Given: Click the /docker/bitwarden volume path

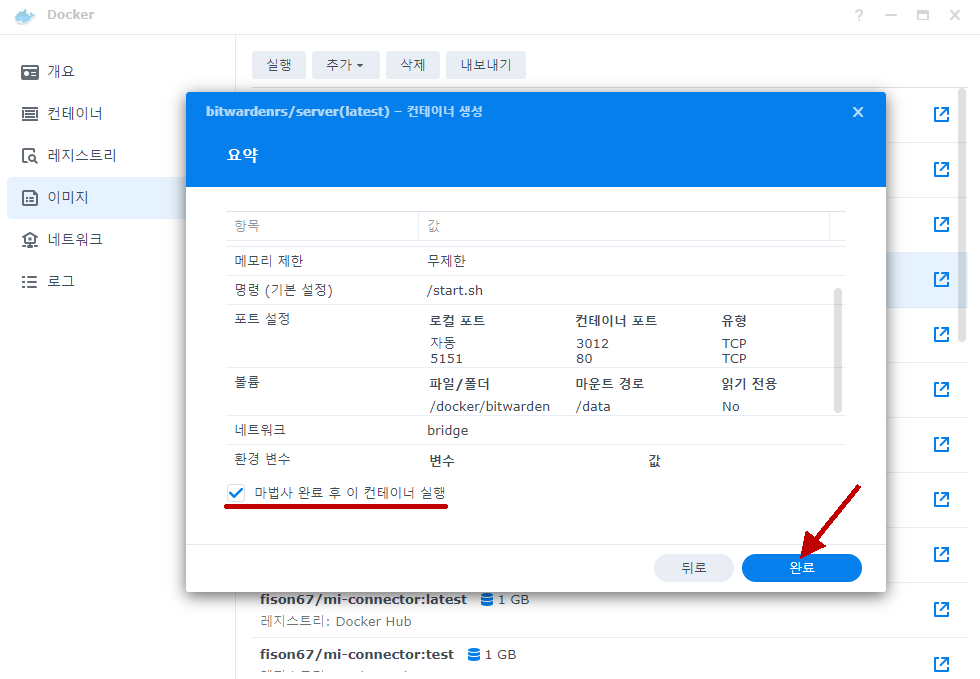Looking at the screenshot, I should click(489, 406).
